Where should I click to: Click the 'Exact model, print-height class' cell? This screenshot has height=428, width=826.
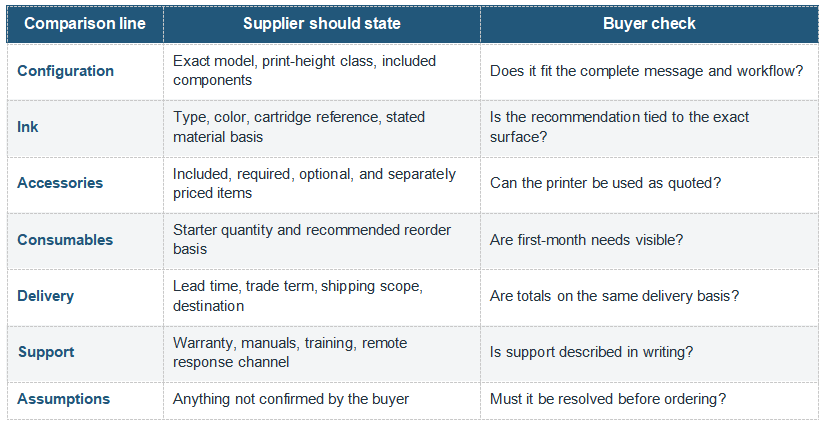[x=321, y=71]
